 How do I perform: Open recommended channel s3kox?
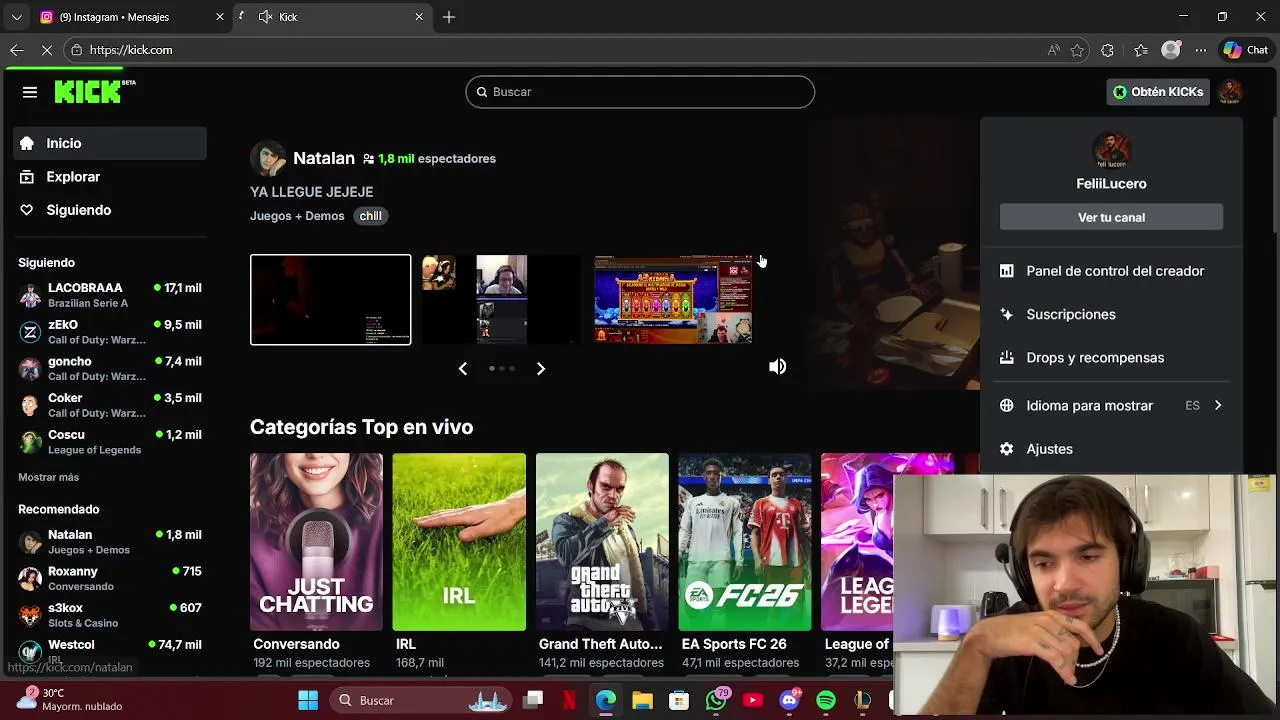110,615
